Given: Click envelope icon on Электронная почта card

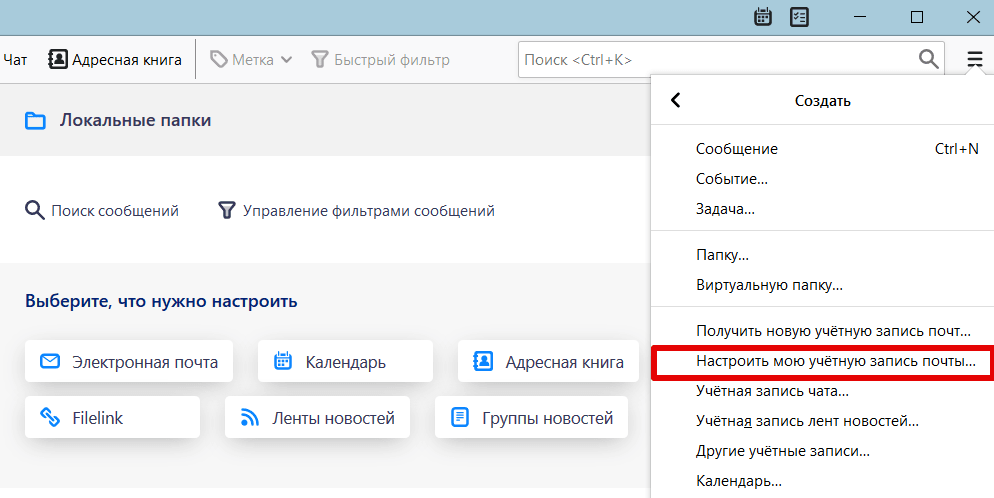Looking at the screenshot, I should pyautogui.click(x=49, y=361).
